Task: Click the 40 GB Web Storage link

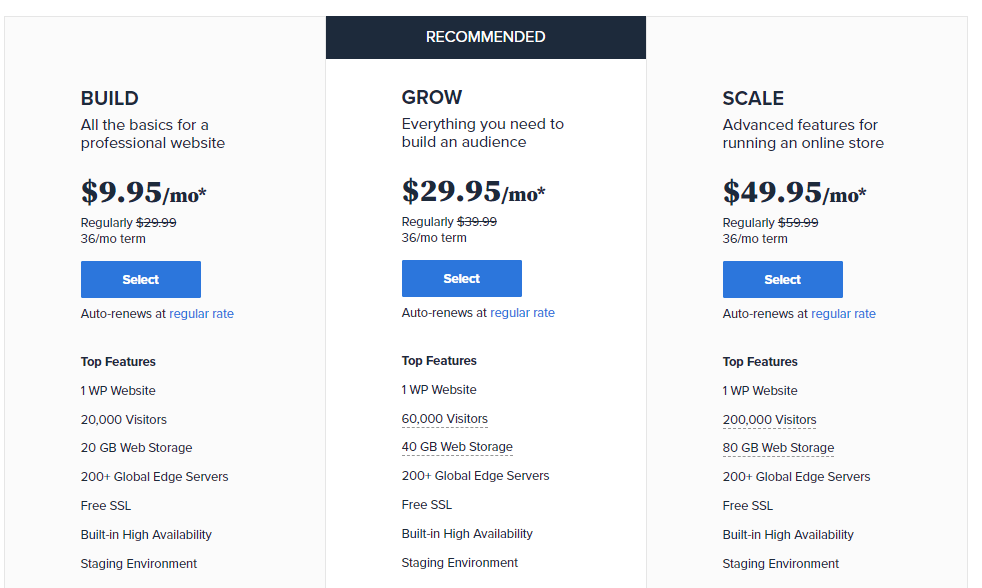Action: [x=456, y=446]
